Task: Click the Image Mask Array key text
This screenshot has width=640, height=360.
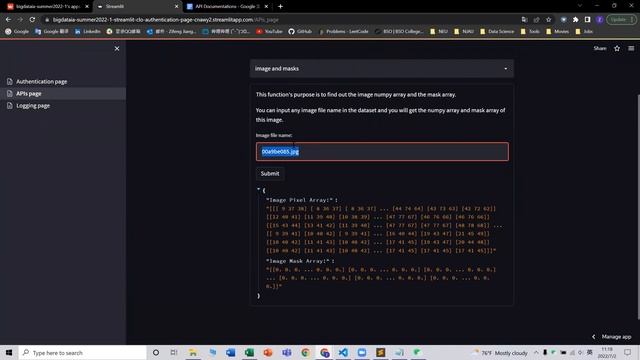Action: [298, 261]
